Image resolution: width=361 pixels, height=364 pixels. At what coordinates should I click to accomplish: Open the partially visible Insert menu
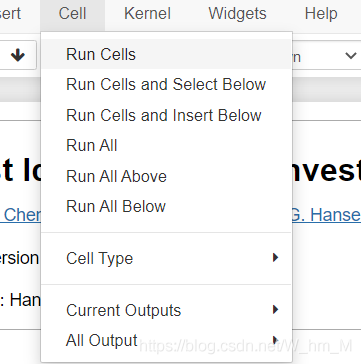coord(11,14)
